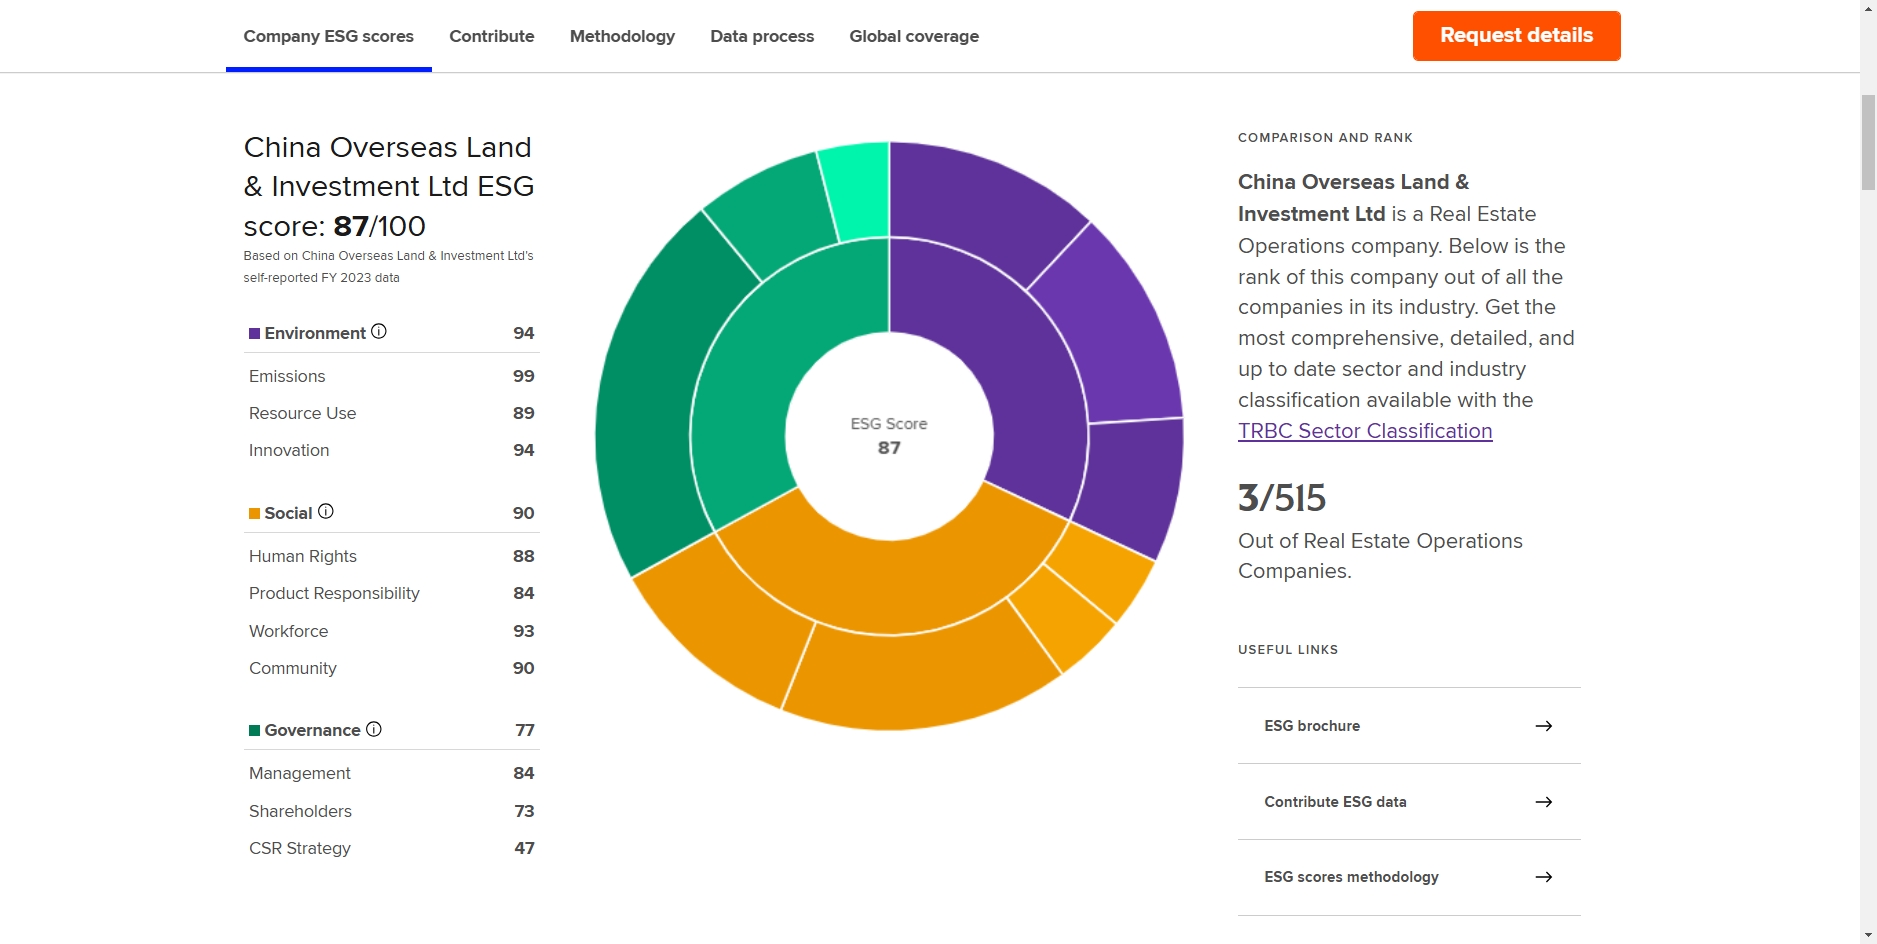Click the Product Responsibility row label
1877x944 pixels.
(x=334, y=593)
